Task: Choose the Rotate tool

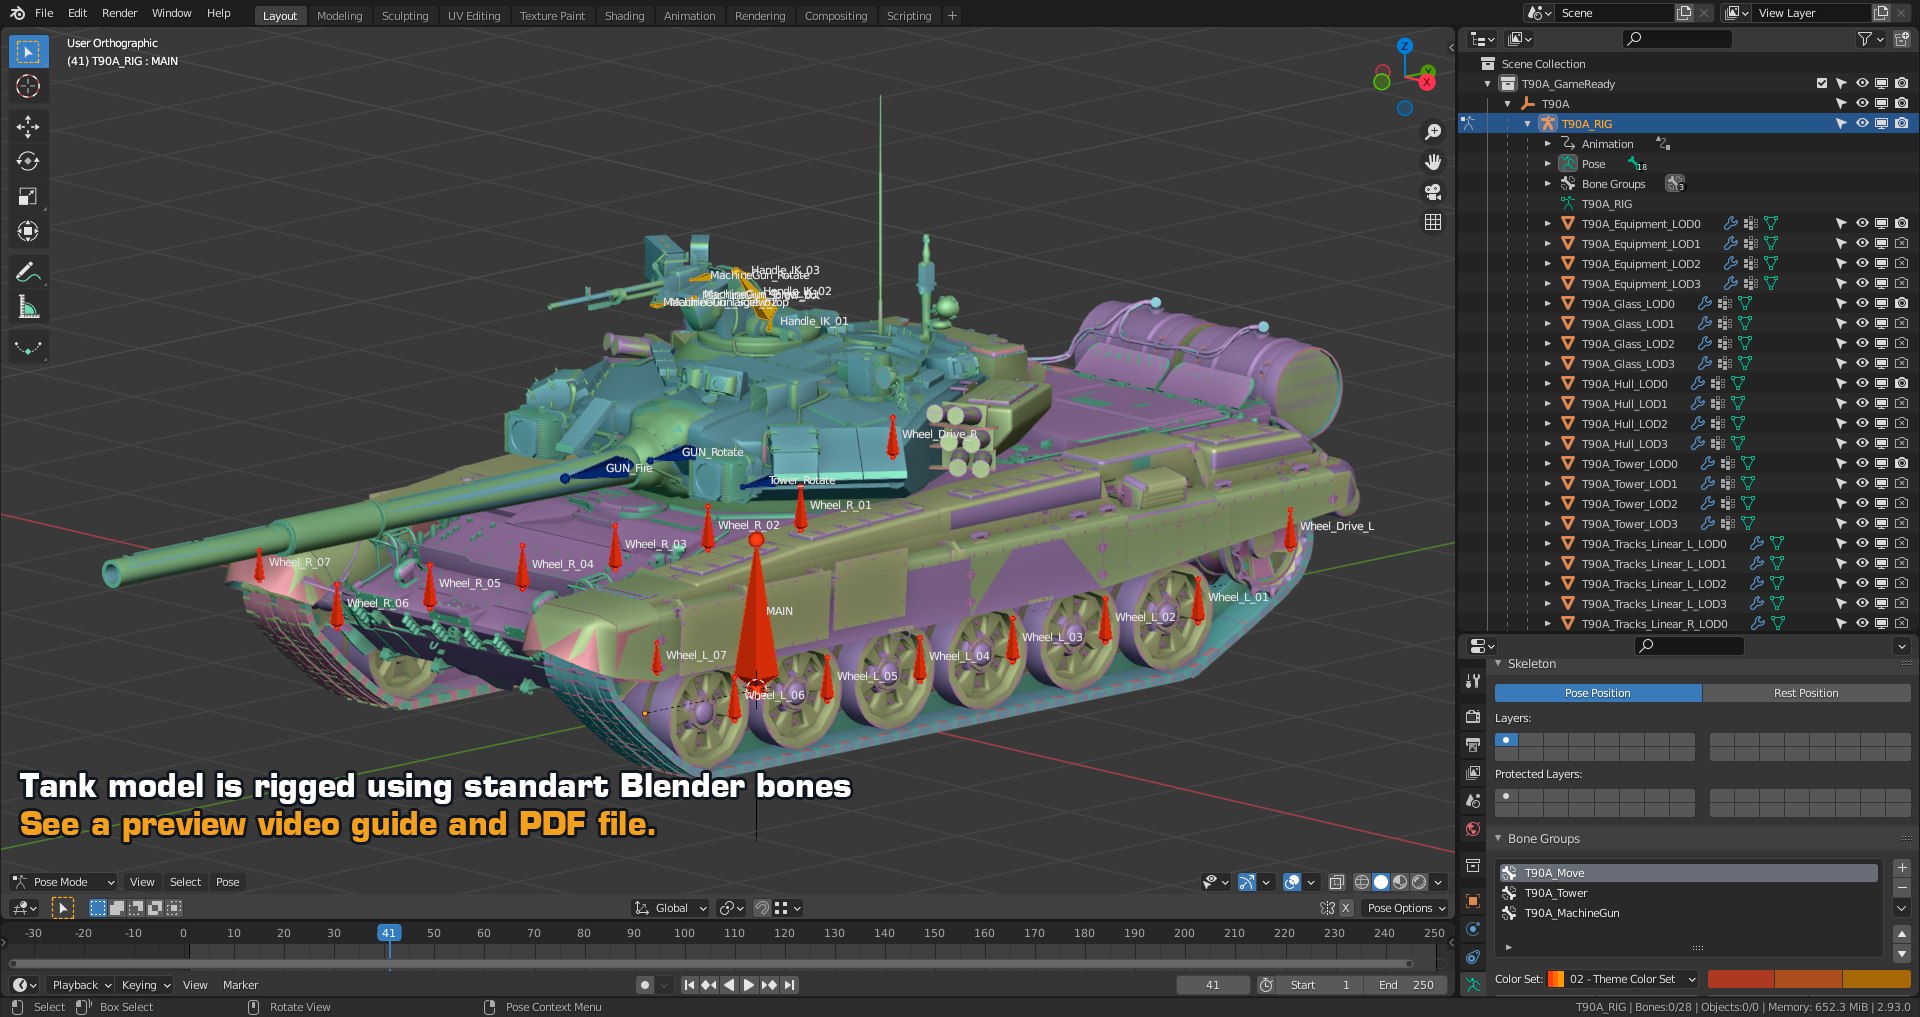Action: [x=28, y=161]
